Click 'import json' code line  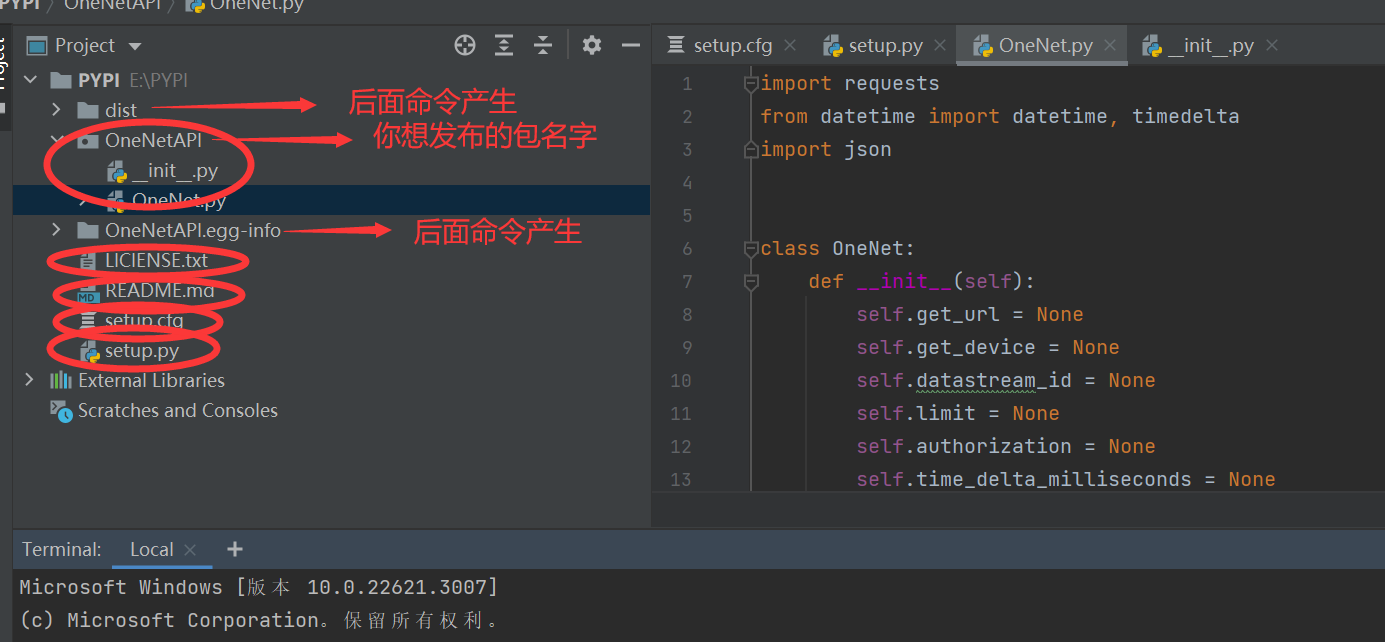pos(825,150)
